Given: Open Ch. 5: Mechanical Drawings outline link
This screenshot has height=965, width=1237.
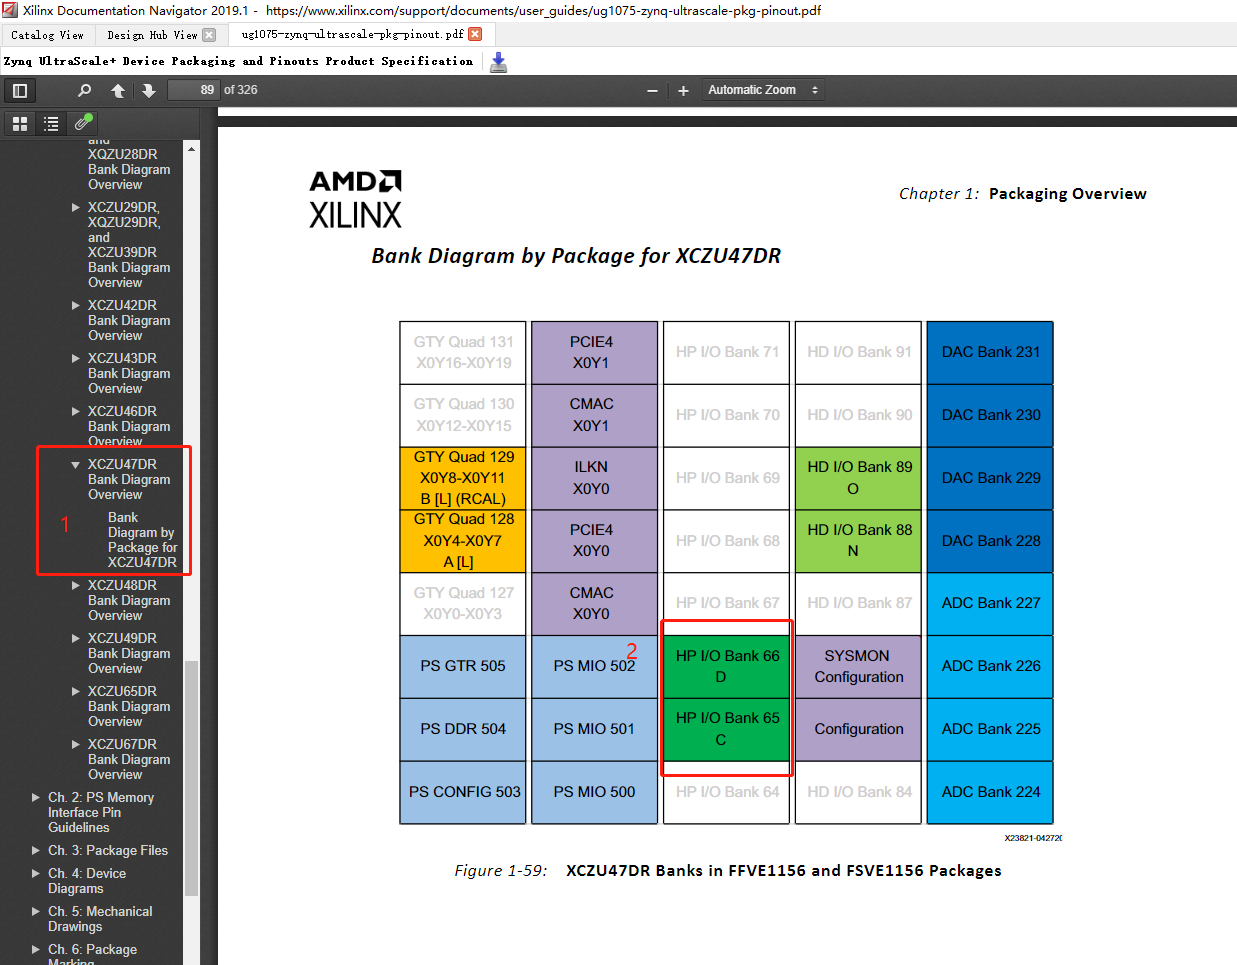Looking at the screenshot, I should click(100, 919).
